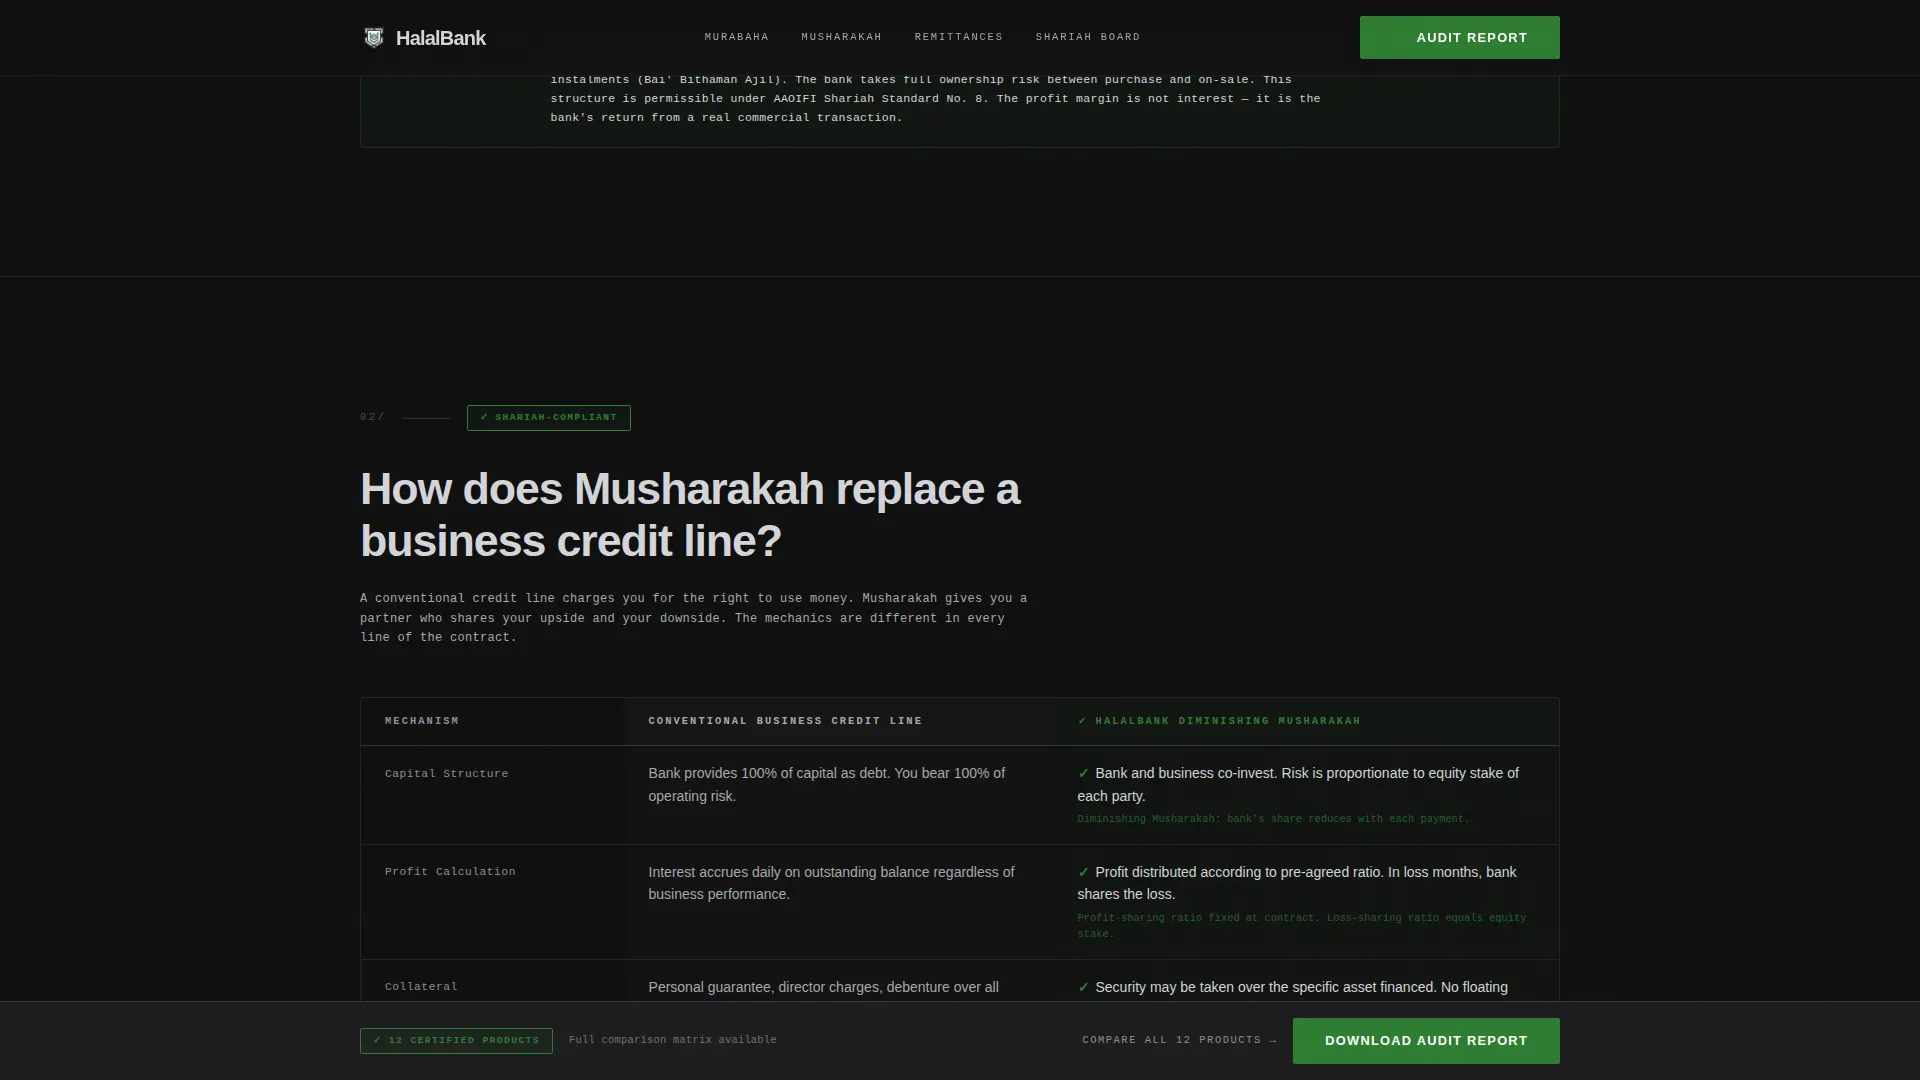Open the Shariah Board nav item
This screenshot has width=1920, height=1080.
point(1087,37)
